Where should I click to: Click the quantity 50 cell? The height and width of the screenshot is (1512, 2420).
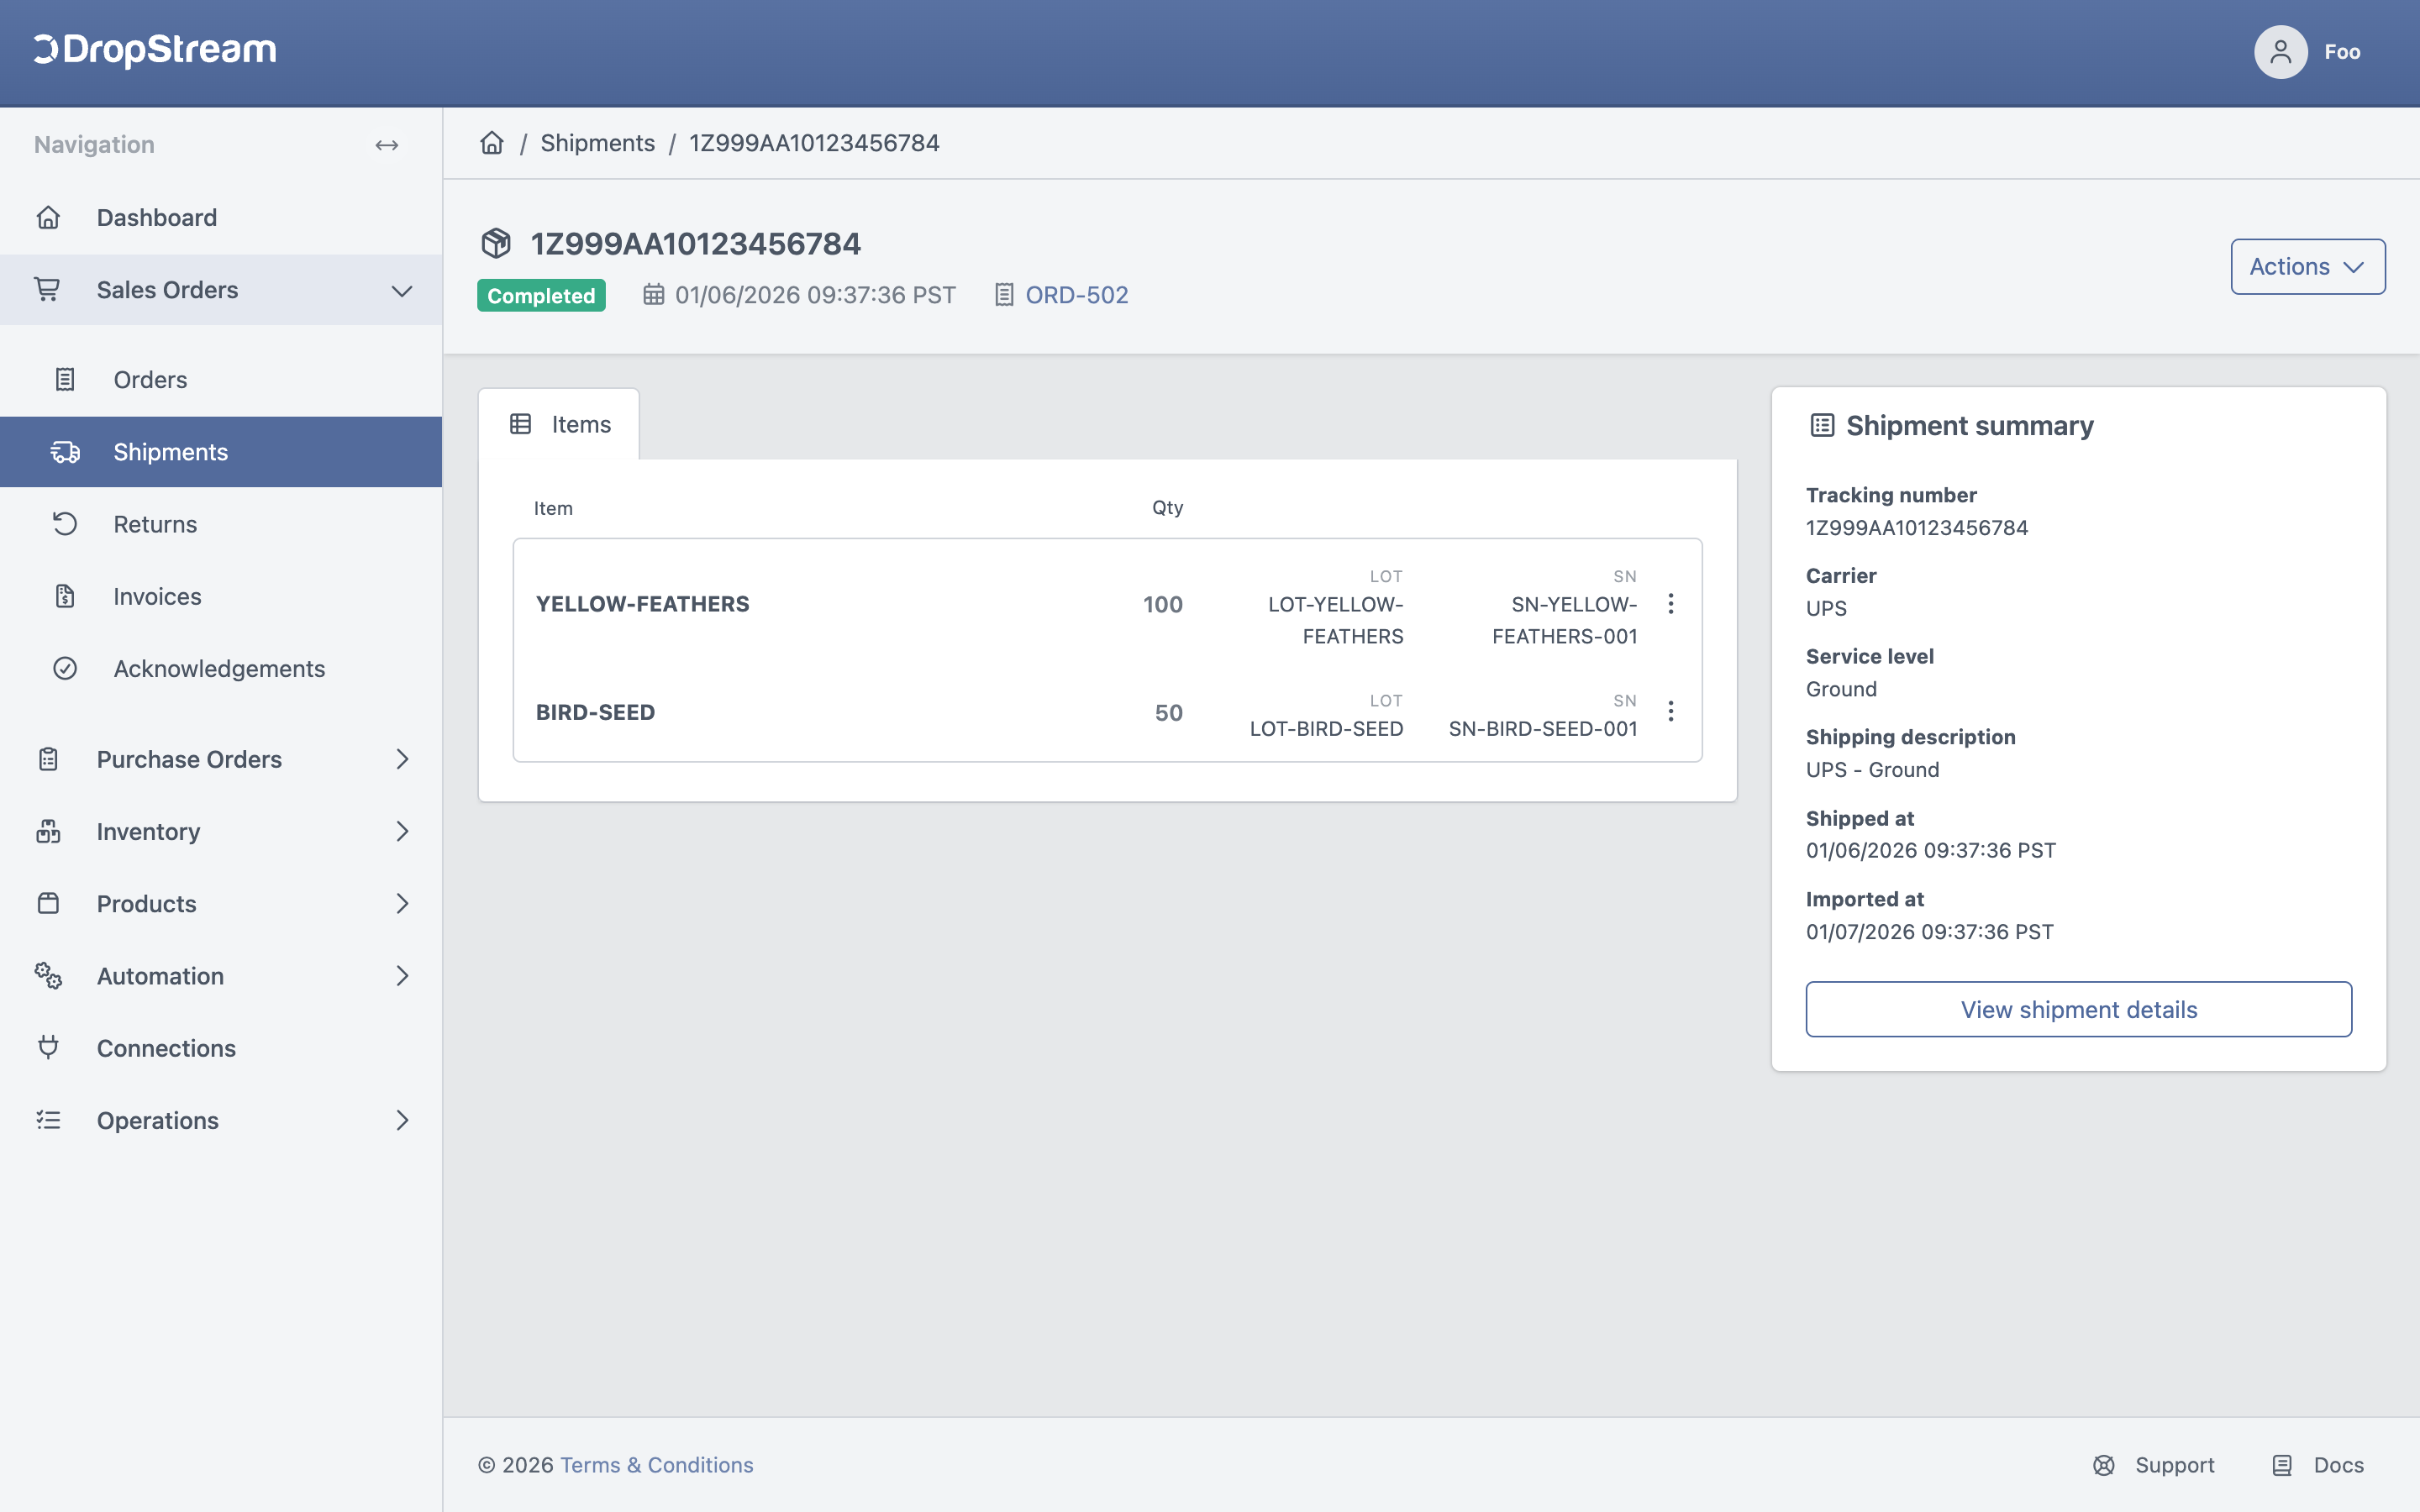[1168, 713]
